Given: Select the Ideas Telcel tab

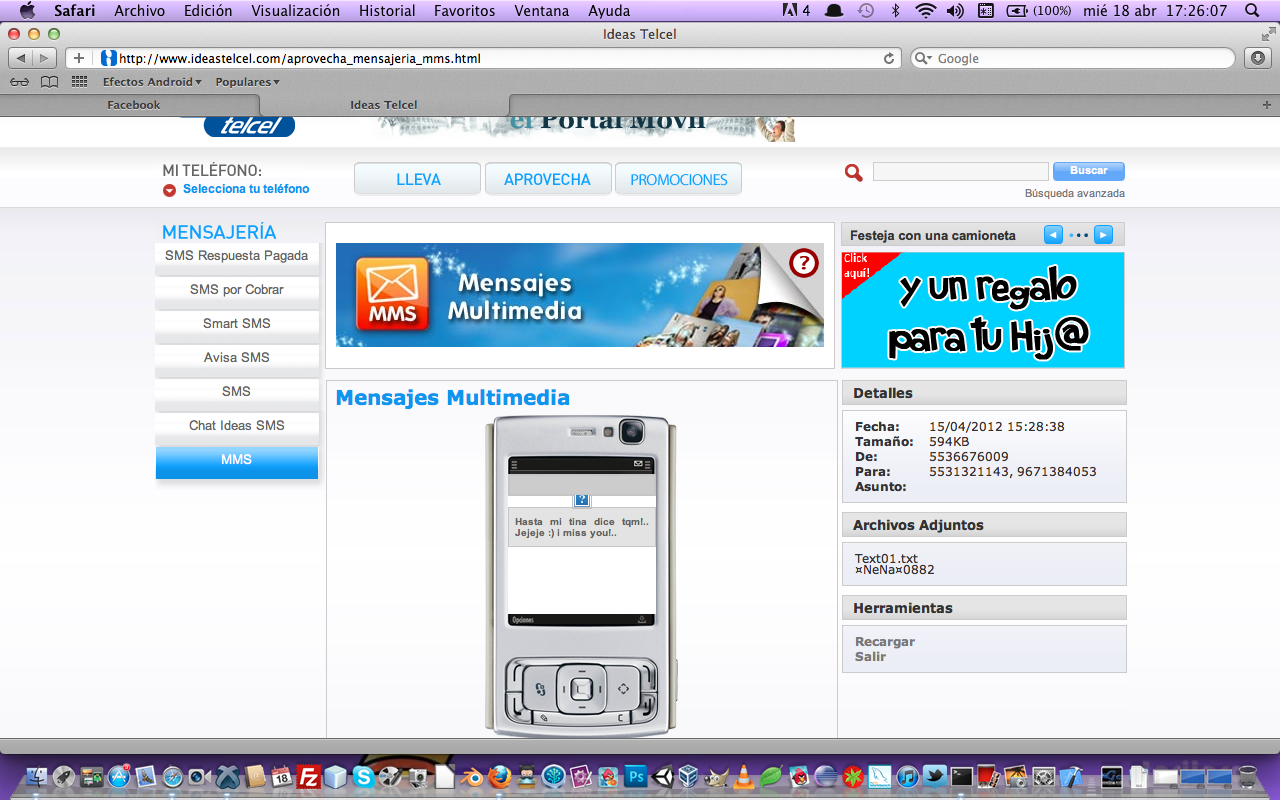Looking at the screenshot, I should 384,105.
